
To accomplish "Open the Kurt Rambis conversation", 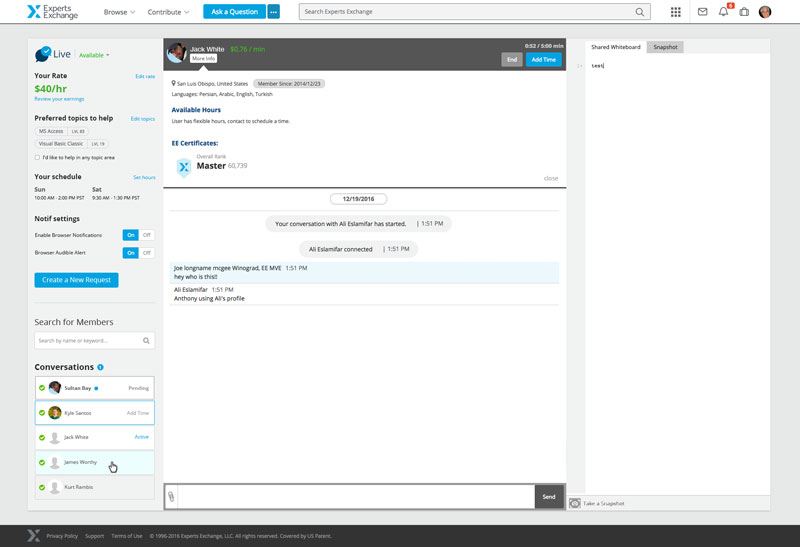I will pos(94,487).
